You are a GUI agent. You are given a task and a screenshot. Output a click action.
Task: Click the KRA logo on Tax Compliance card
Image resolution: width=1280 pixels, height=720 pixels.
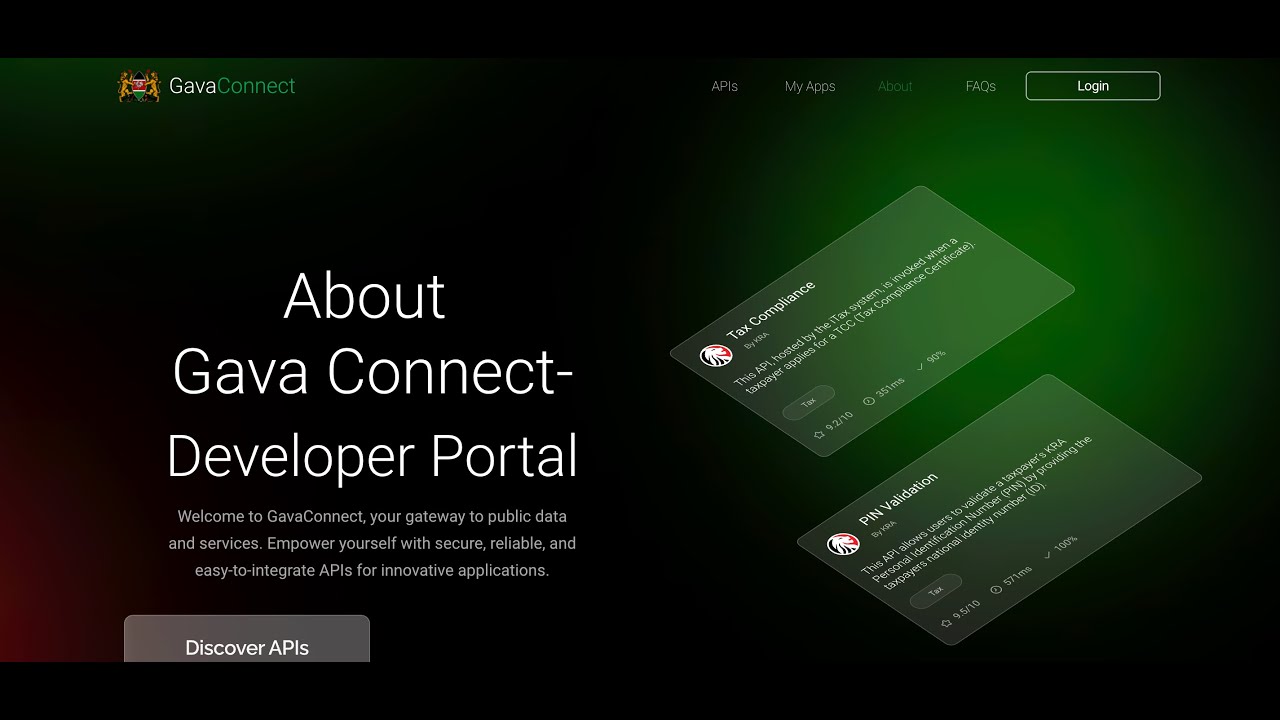pos(716,355)
